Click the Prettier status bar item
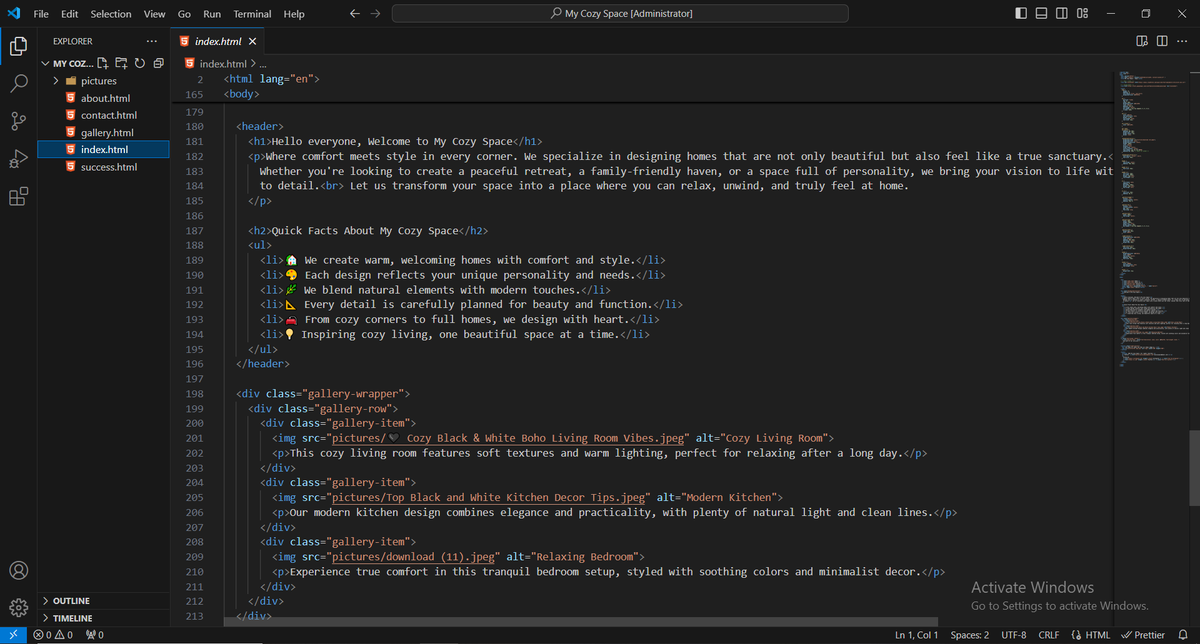The image size is (1200, 644). (x=1143, y=635)
